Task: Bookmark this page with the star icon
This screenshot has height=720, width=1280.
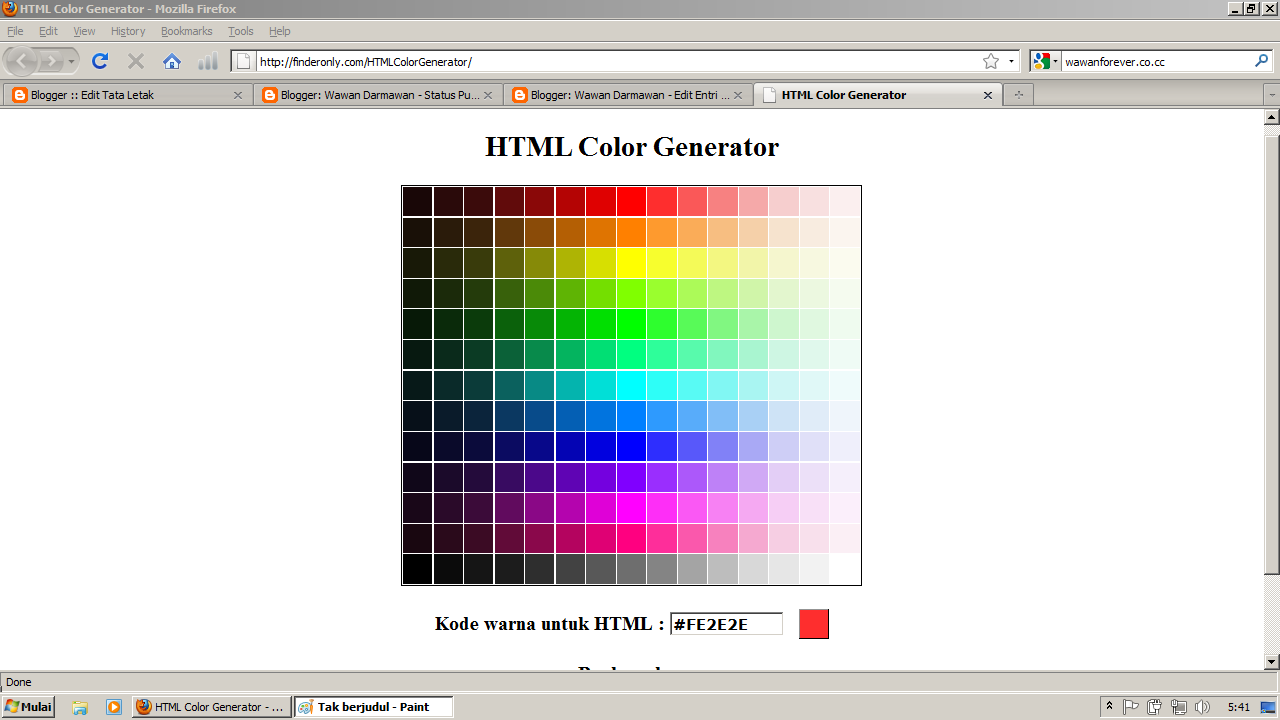Action: [991, 61]
